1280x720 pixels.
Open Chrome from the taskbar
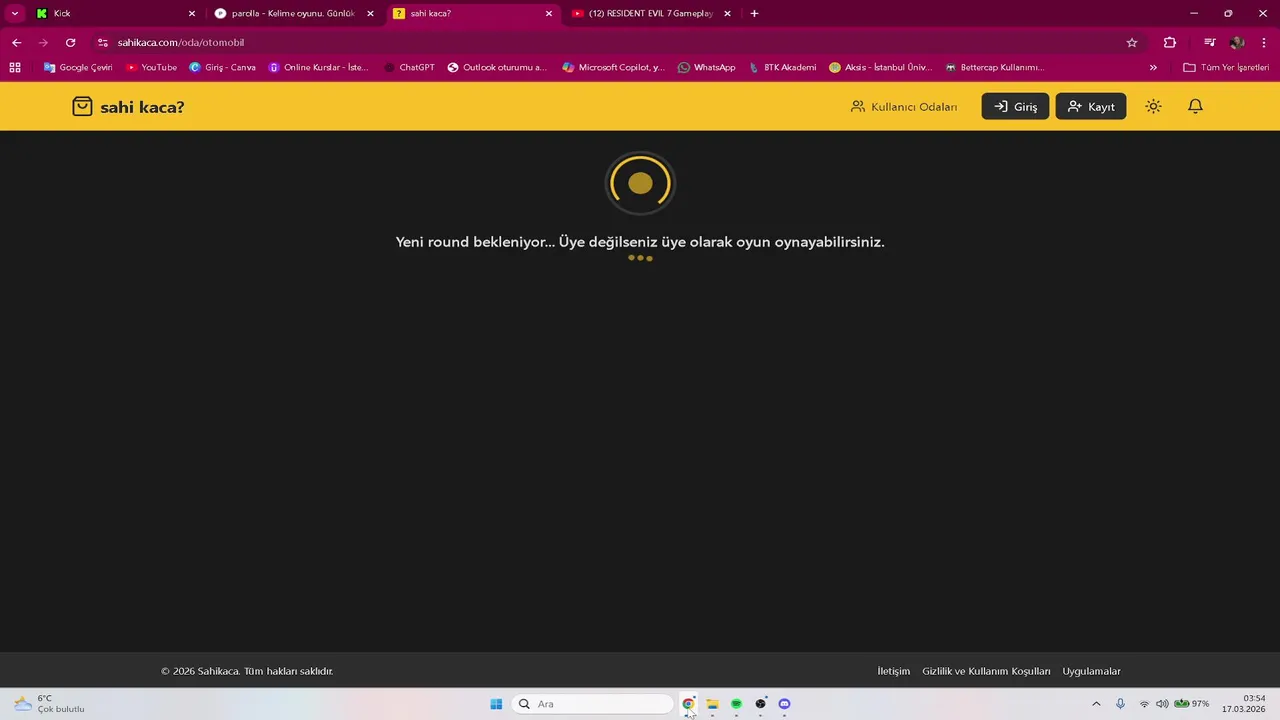click(x=688, y=704)
